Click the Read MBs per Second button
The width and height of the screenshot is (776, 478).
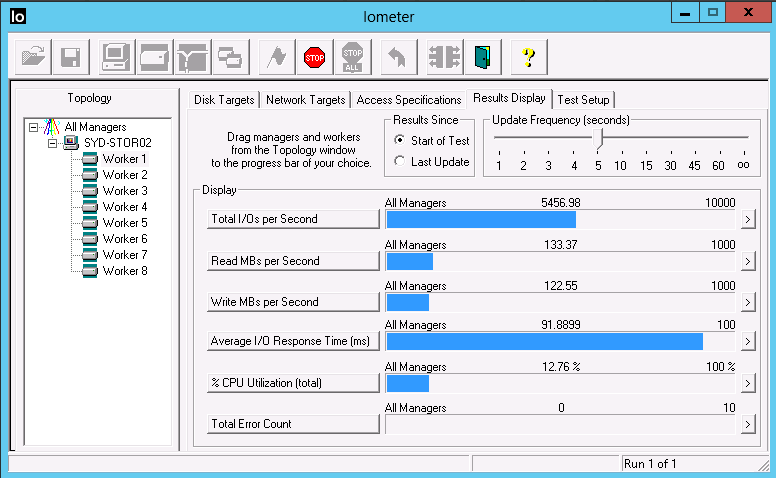(x=293, y=261)
